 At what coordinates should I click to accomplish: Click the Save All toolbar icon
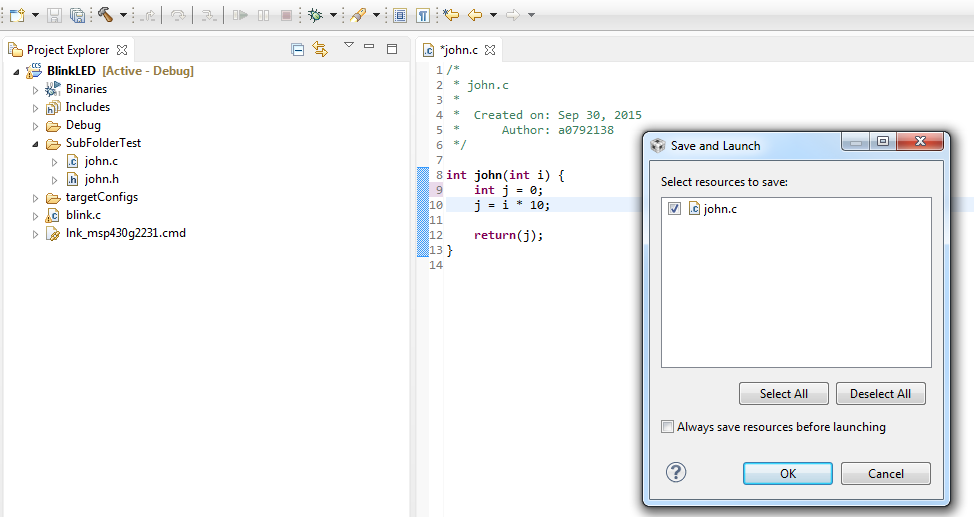point(78,15)
